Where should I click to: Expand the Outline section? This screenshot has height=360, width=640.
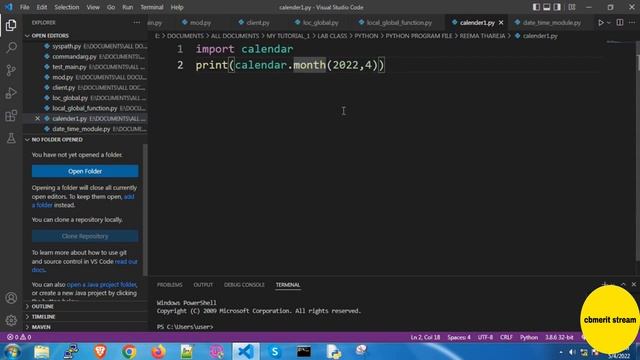tap(85, 306)
